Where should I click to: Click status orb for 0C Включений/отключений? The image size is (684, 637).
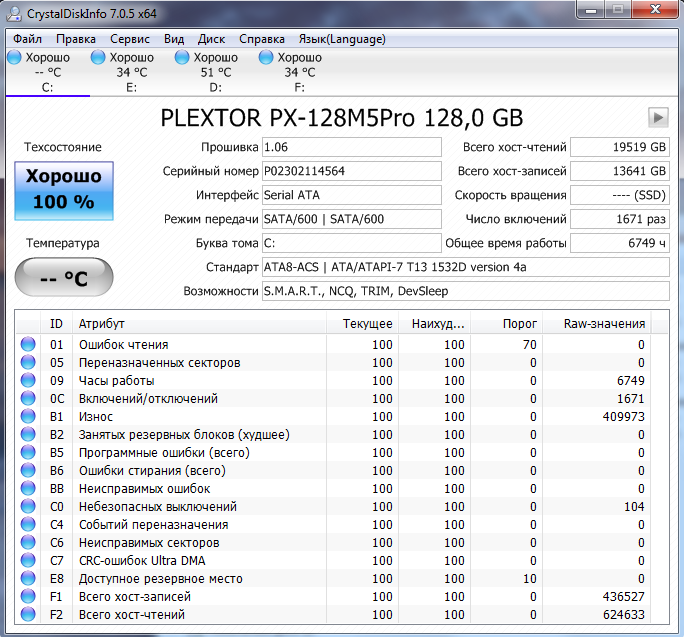(x=28, y=398)
